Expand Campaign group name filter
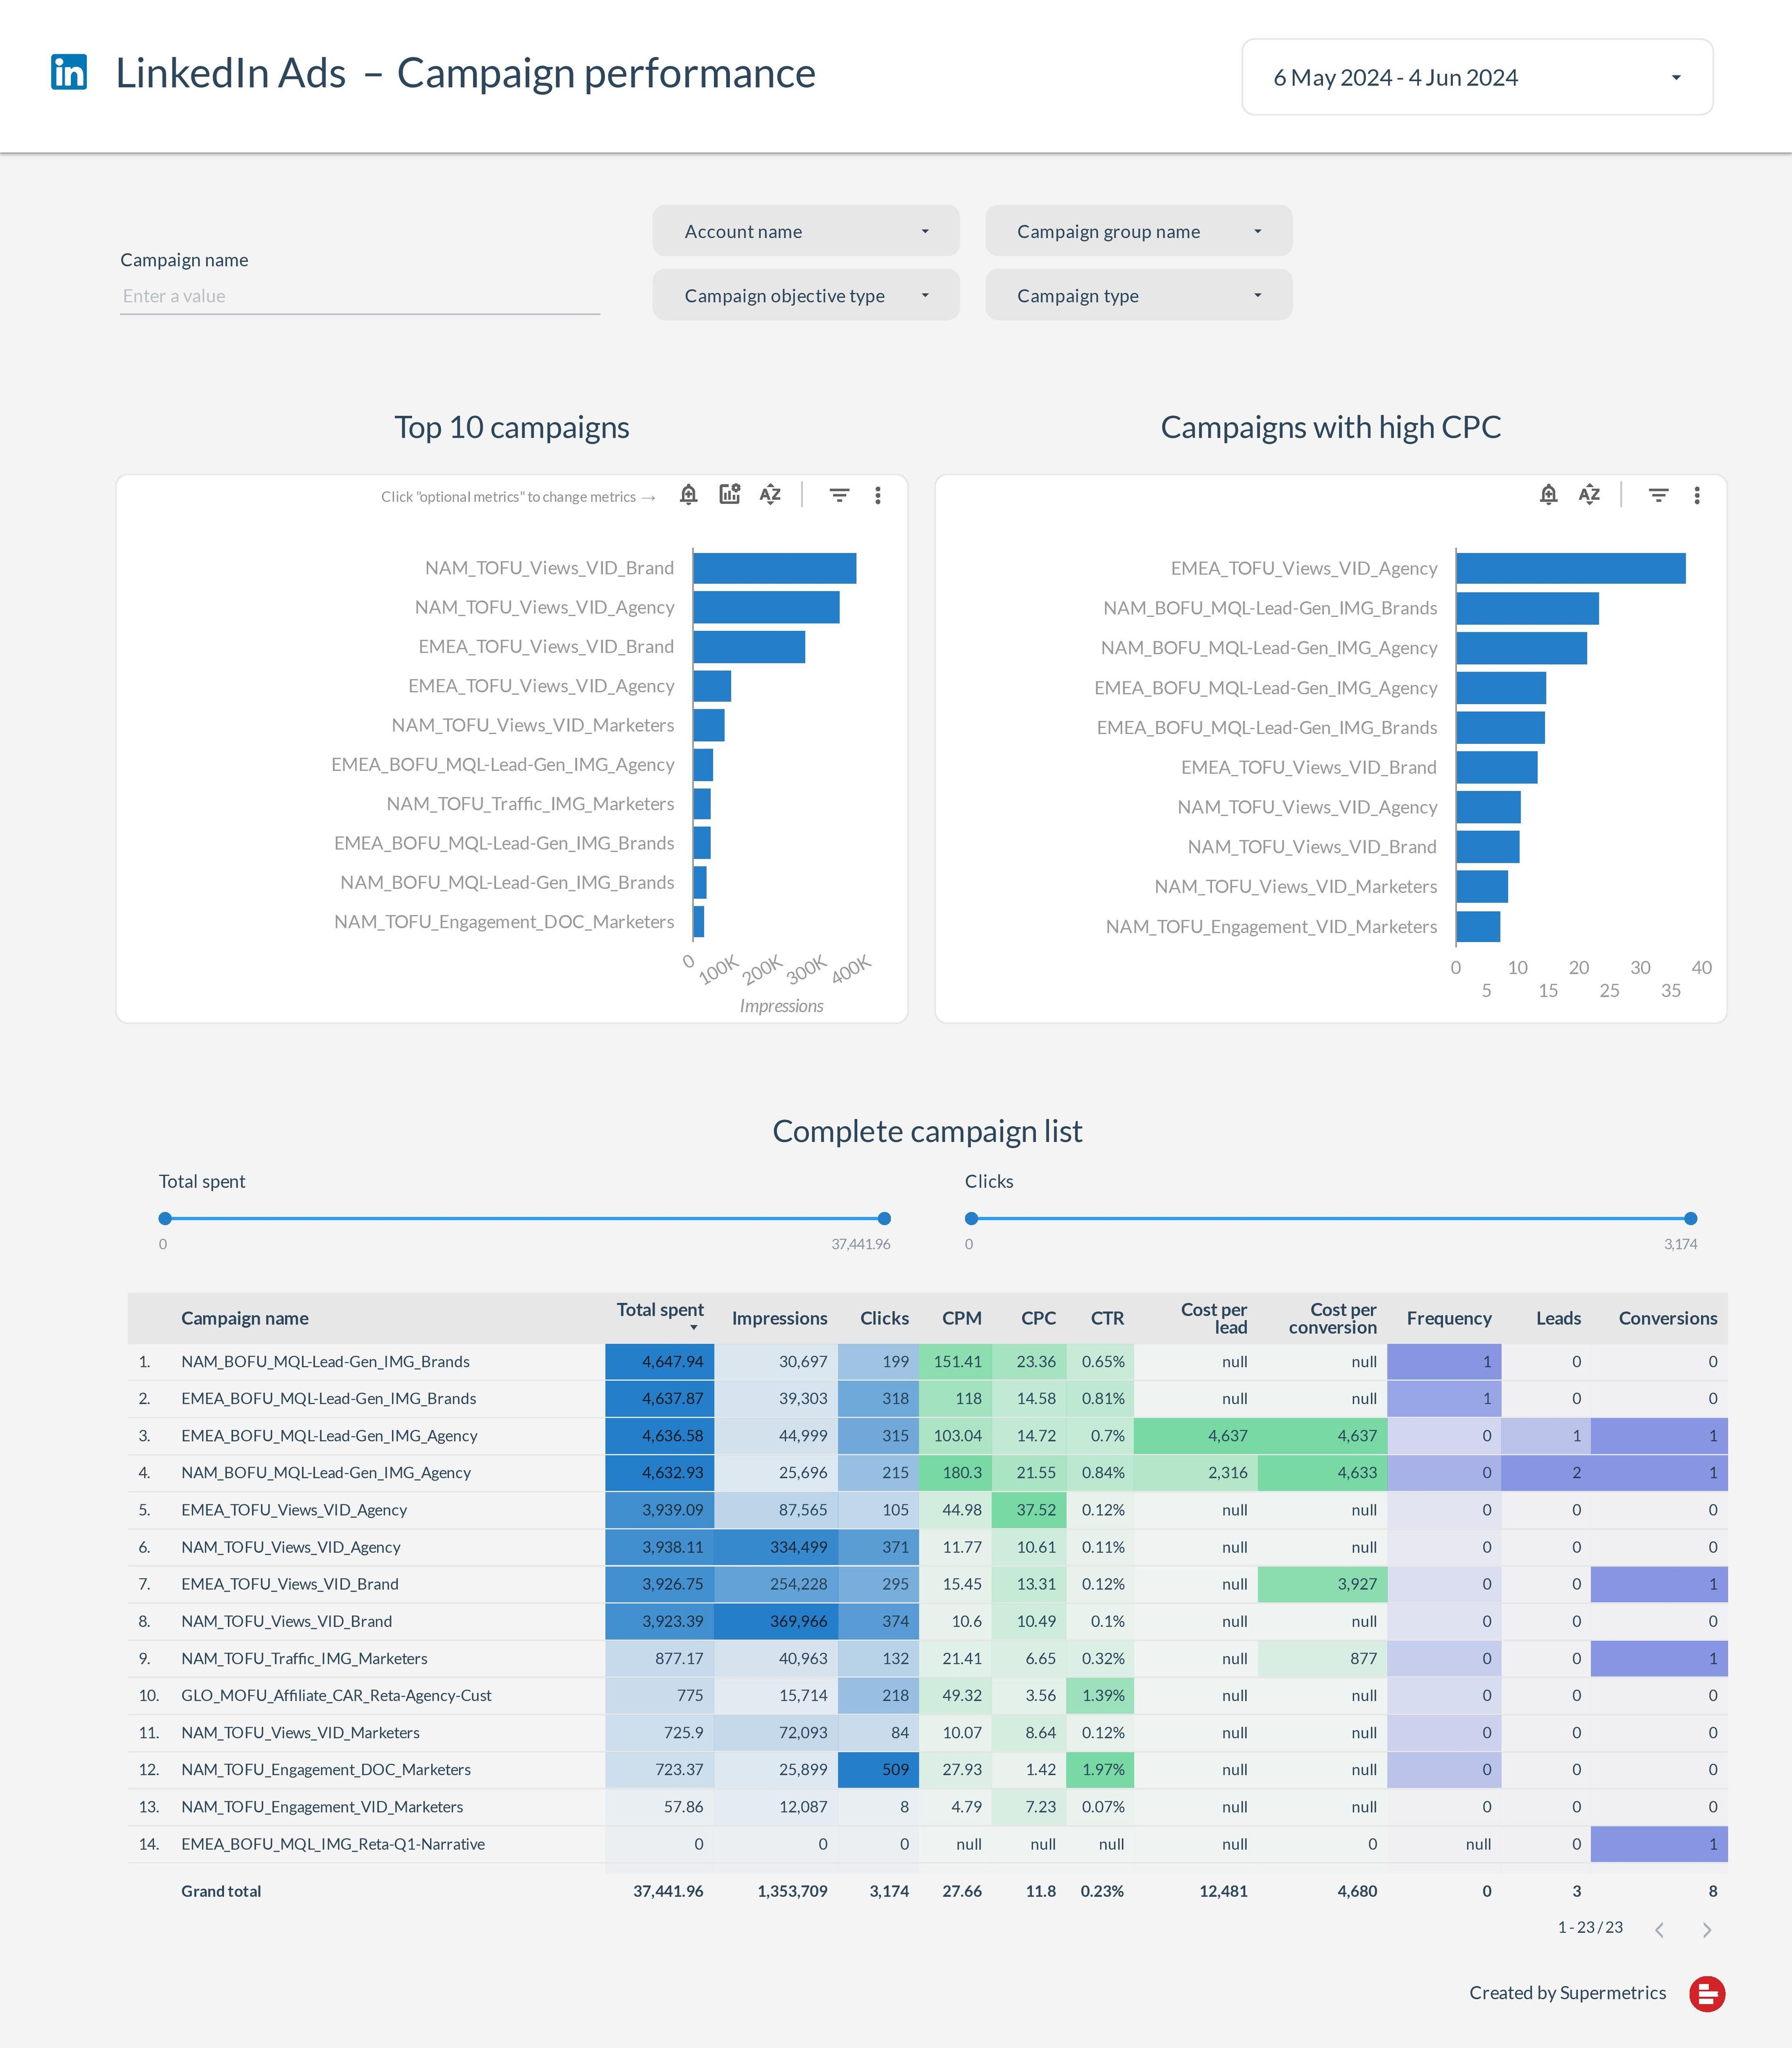Image resolution: width=1792 pixels, height=2048 pixels. (x=1138, y=232)
